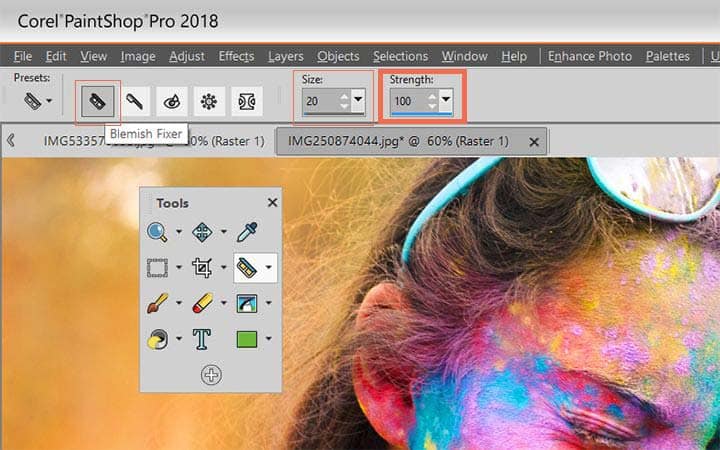The width and height of the screenshot is (720, 450).
Task: Open the Help menu
Action: click(514, 56)
